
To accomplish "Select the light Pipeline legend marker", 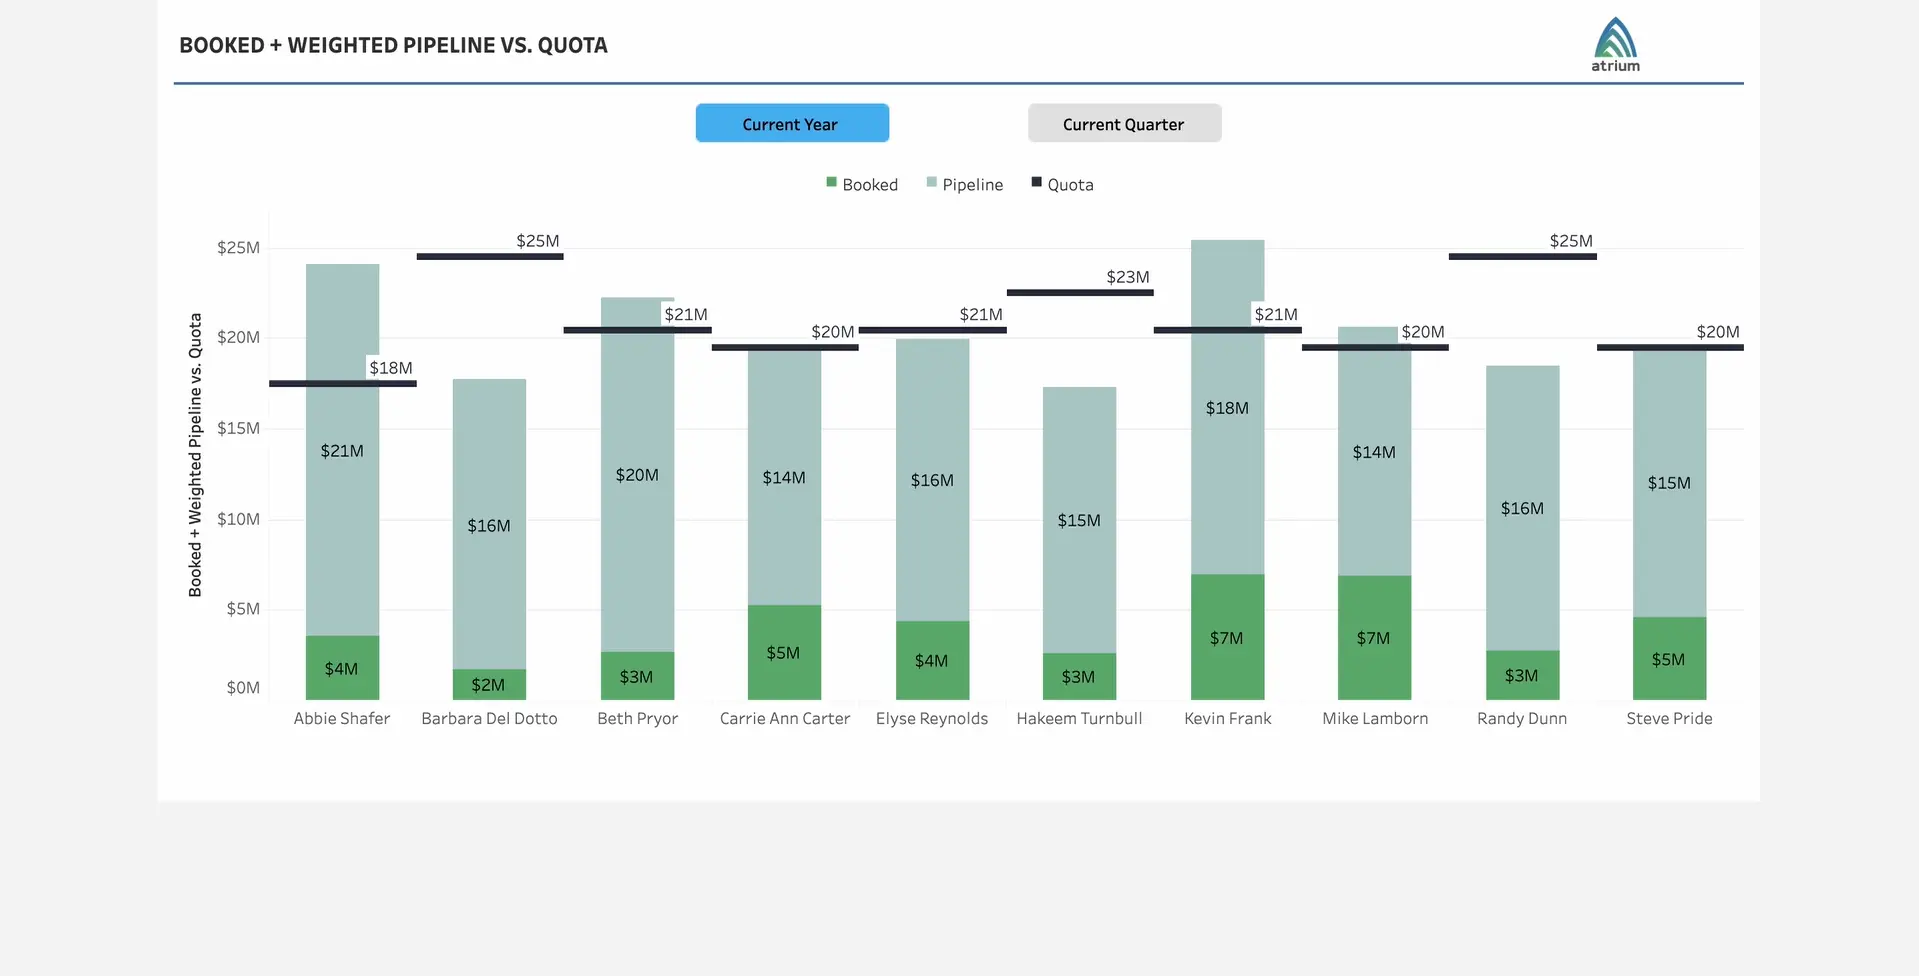I will pos(931,183).
